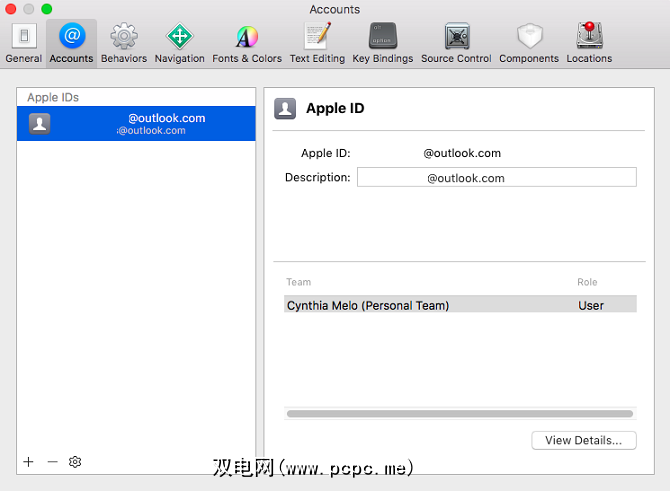Switch to Navigation preferences
Viewport: 670px width, 491px height.
[x=179, y=43]
